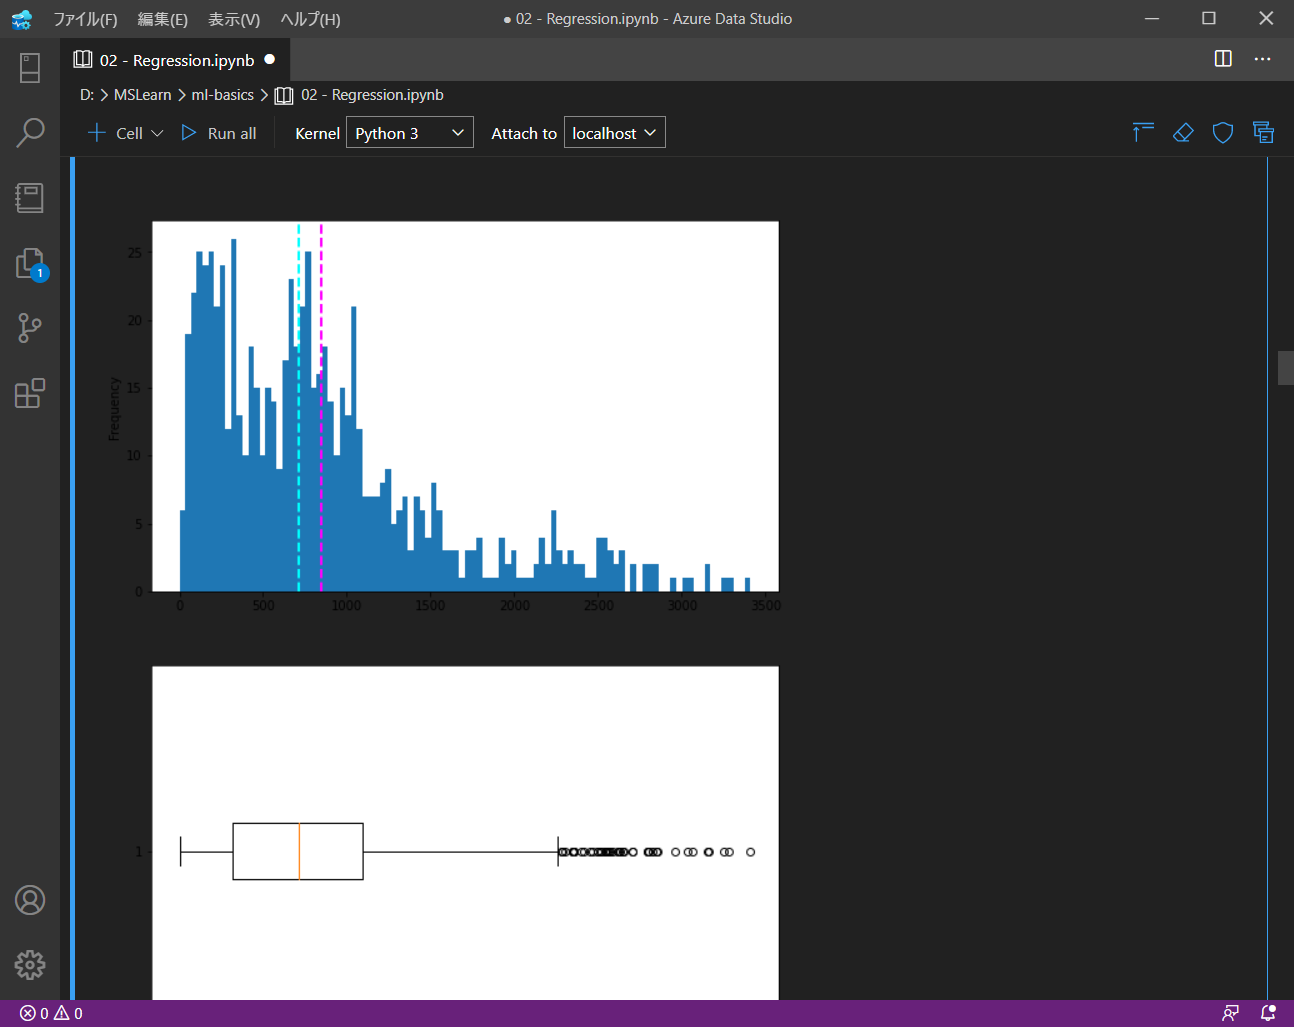
Task: Click the Run with Parameters icon
Action: tap(1263, 133)
